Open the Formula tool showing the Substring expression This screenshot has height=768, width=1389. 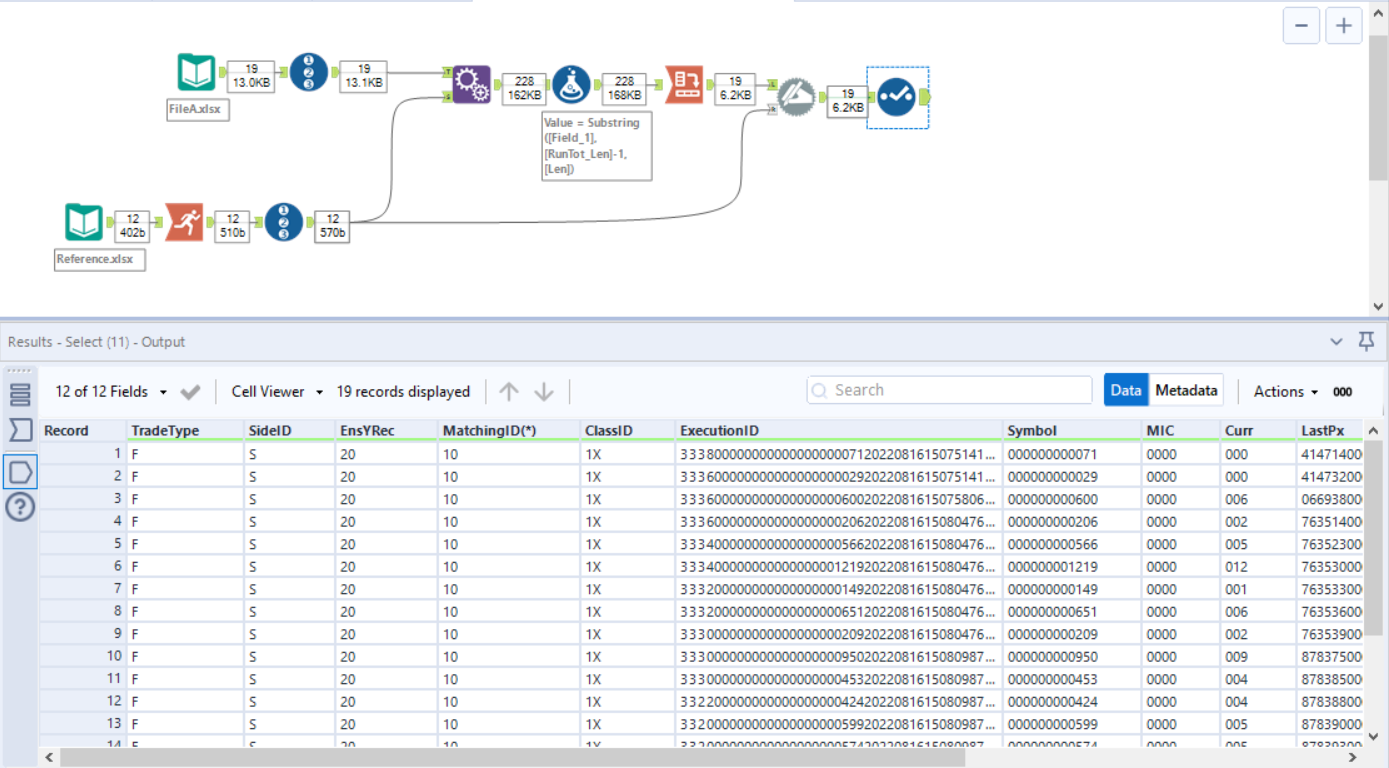(573, 85)
